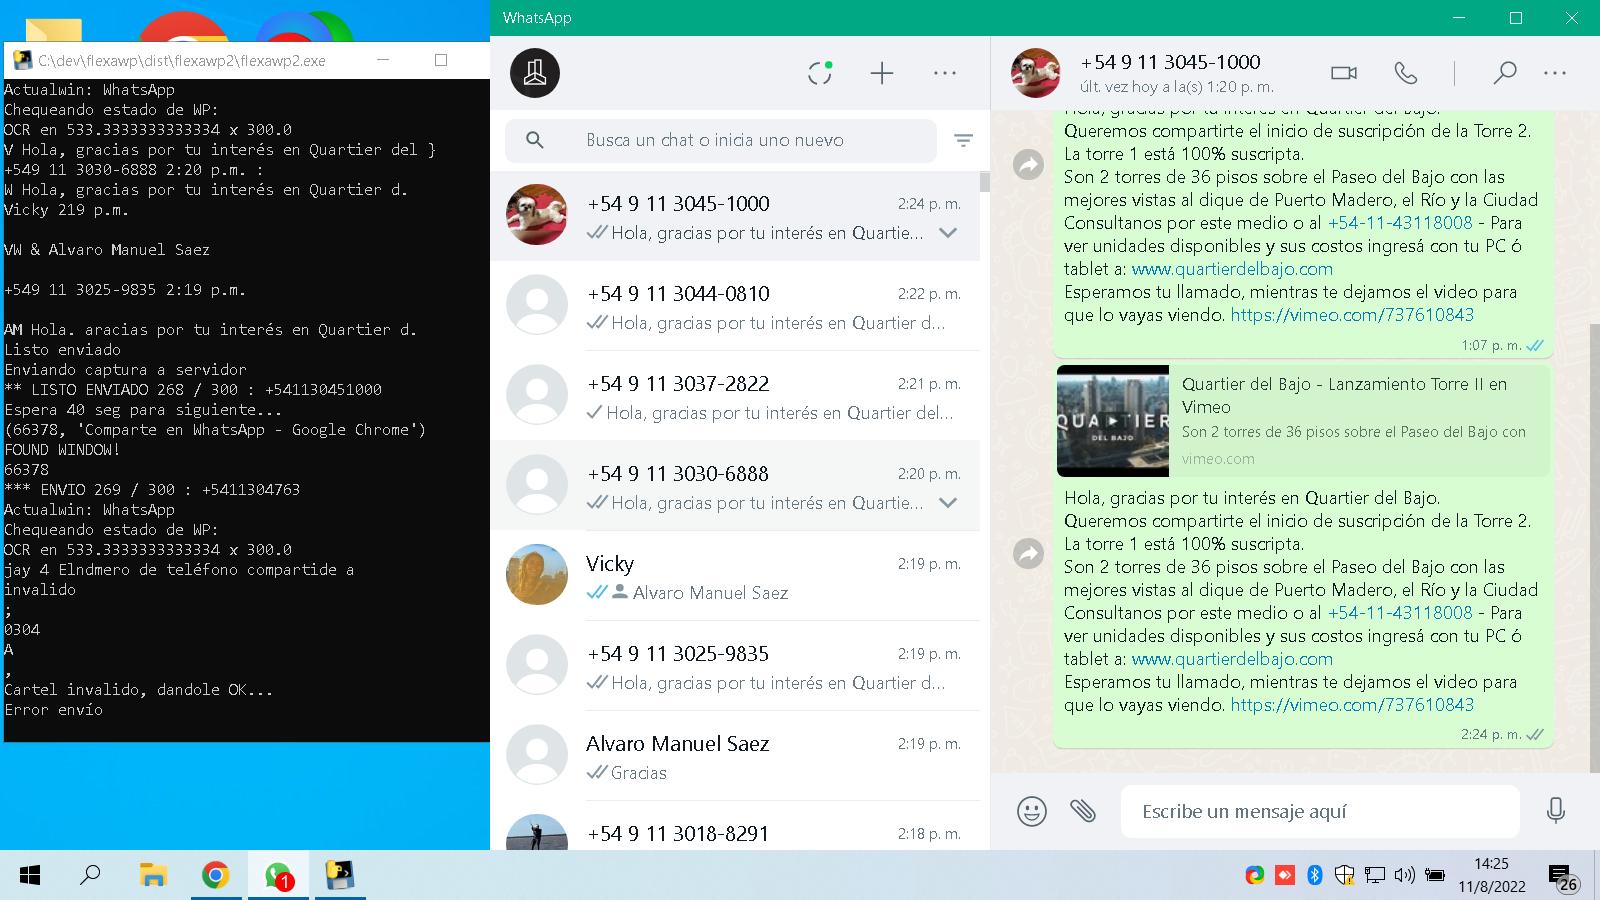Open Windows Security tray icon
This screenshot has width=1600, height=900.
click(x=1345, y=876)
